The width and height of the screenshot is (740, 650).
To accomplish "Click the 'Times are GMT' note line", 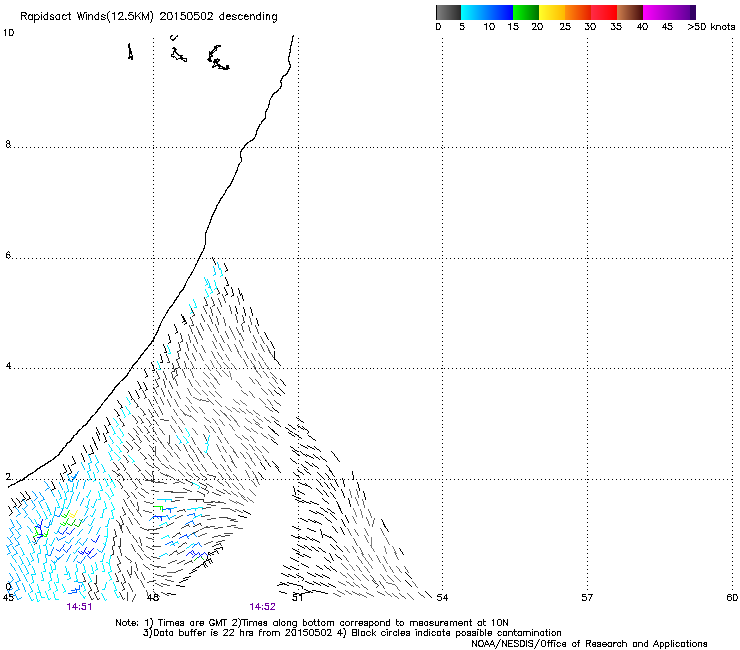I will point(312,623).
